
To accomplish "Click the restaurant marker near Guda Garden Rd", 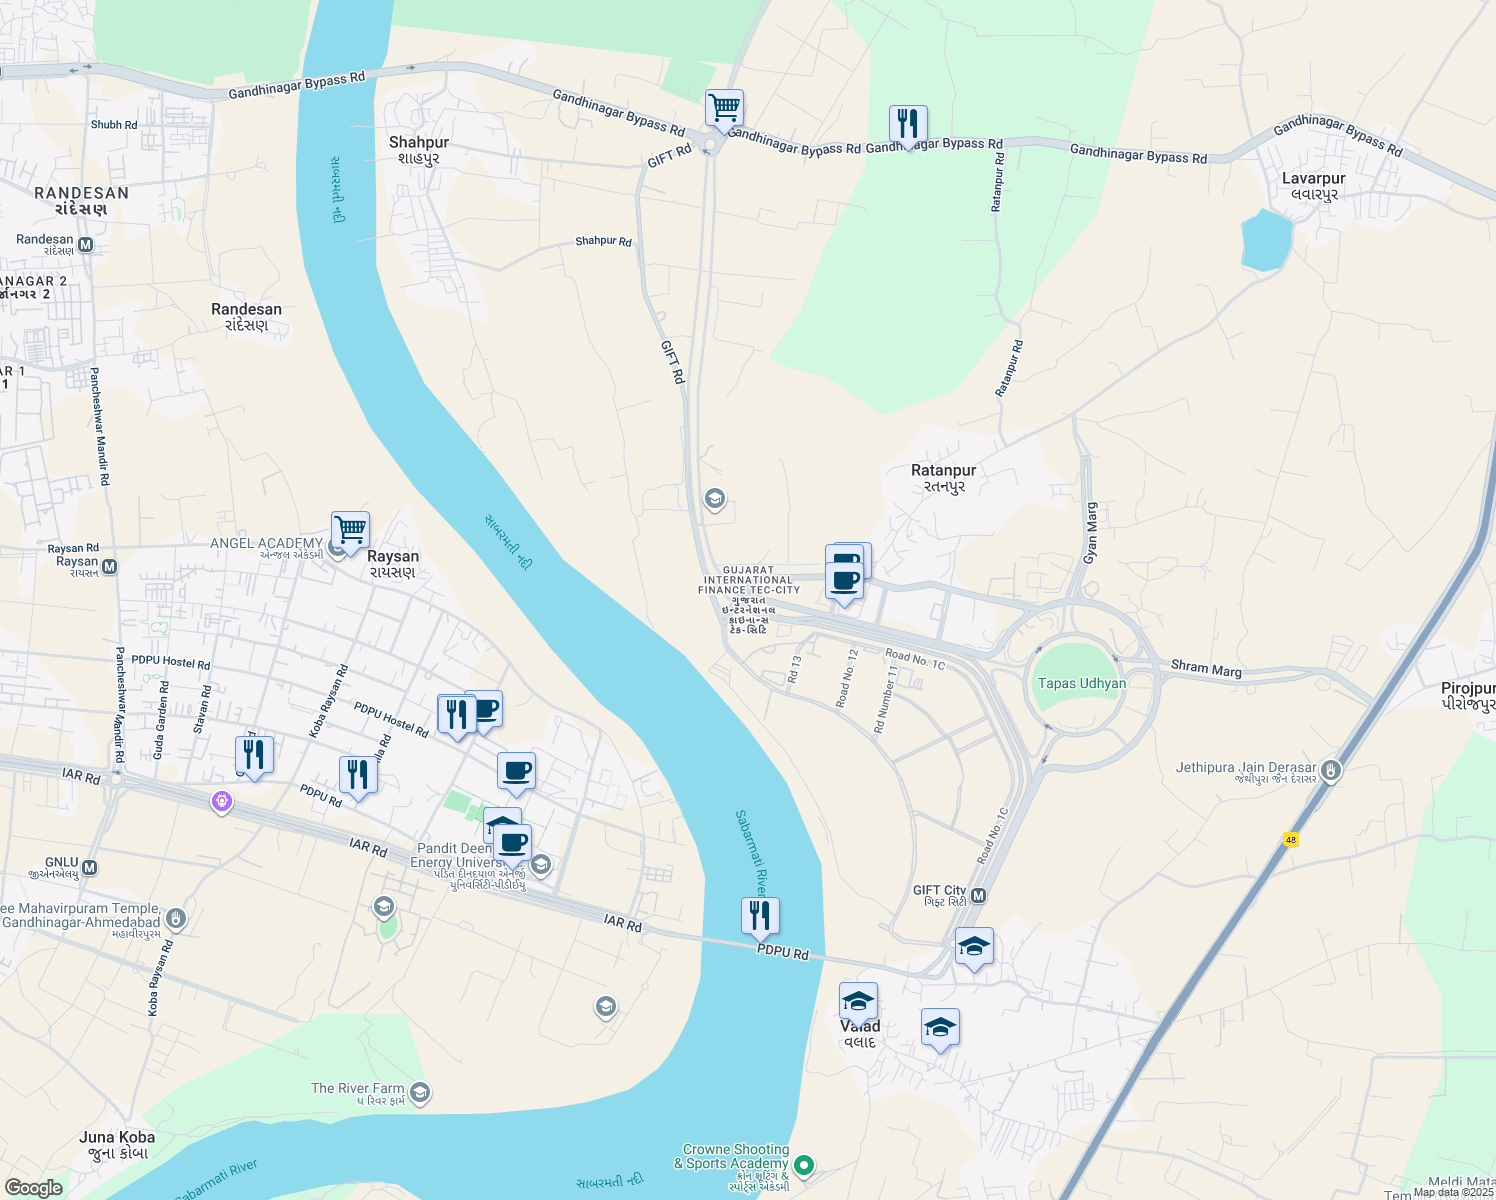I will 254,755.
